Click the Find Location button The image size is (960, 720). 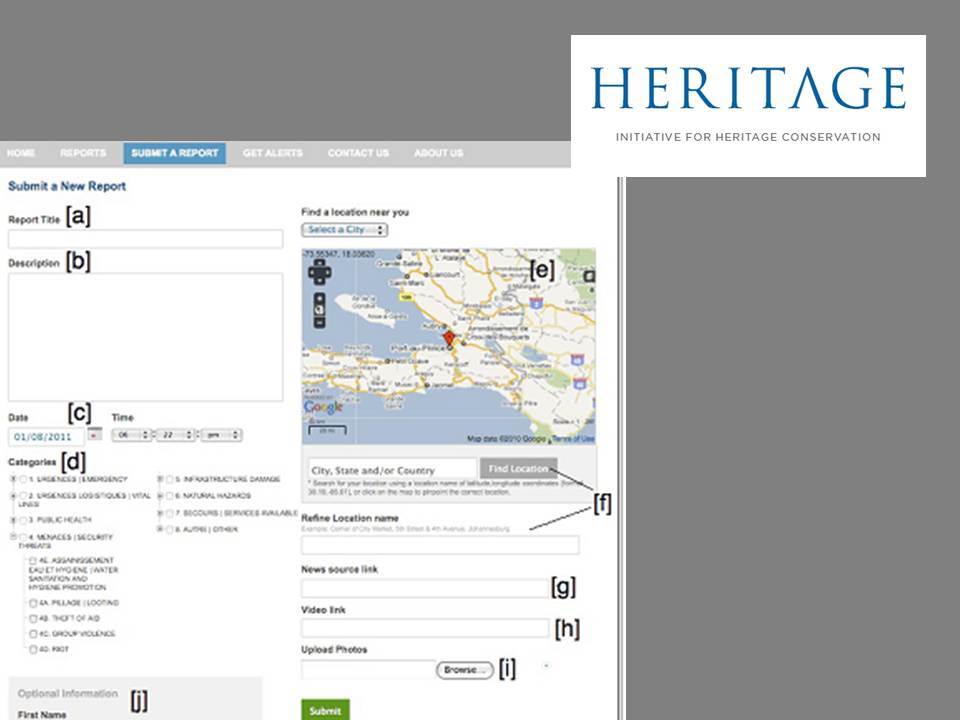[519, 469]
